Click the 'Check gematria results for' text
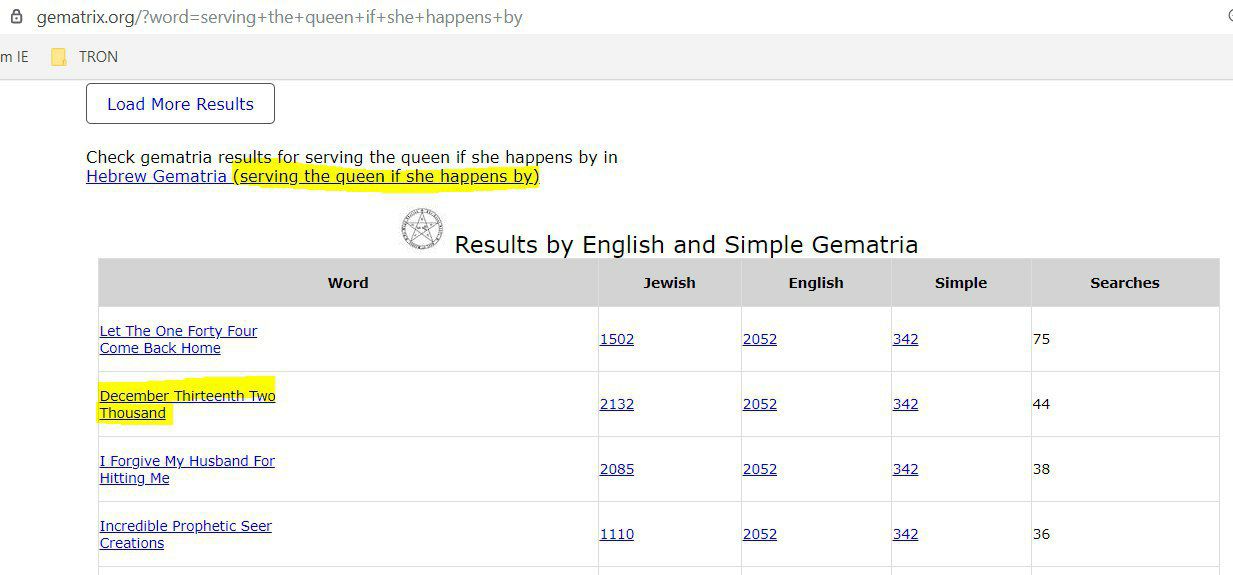Viewport: 1233px width, 575px height. 193,157
